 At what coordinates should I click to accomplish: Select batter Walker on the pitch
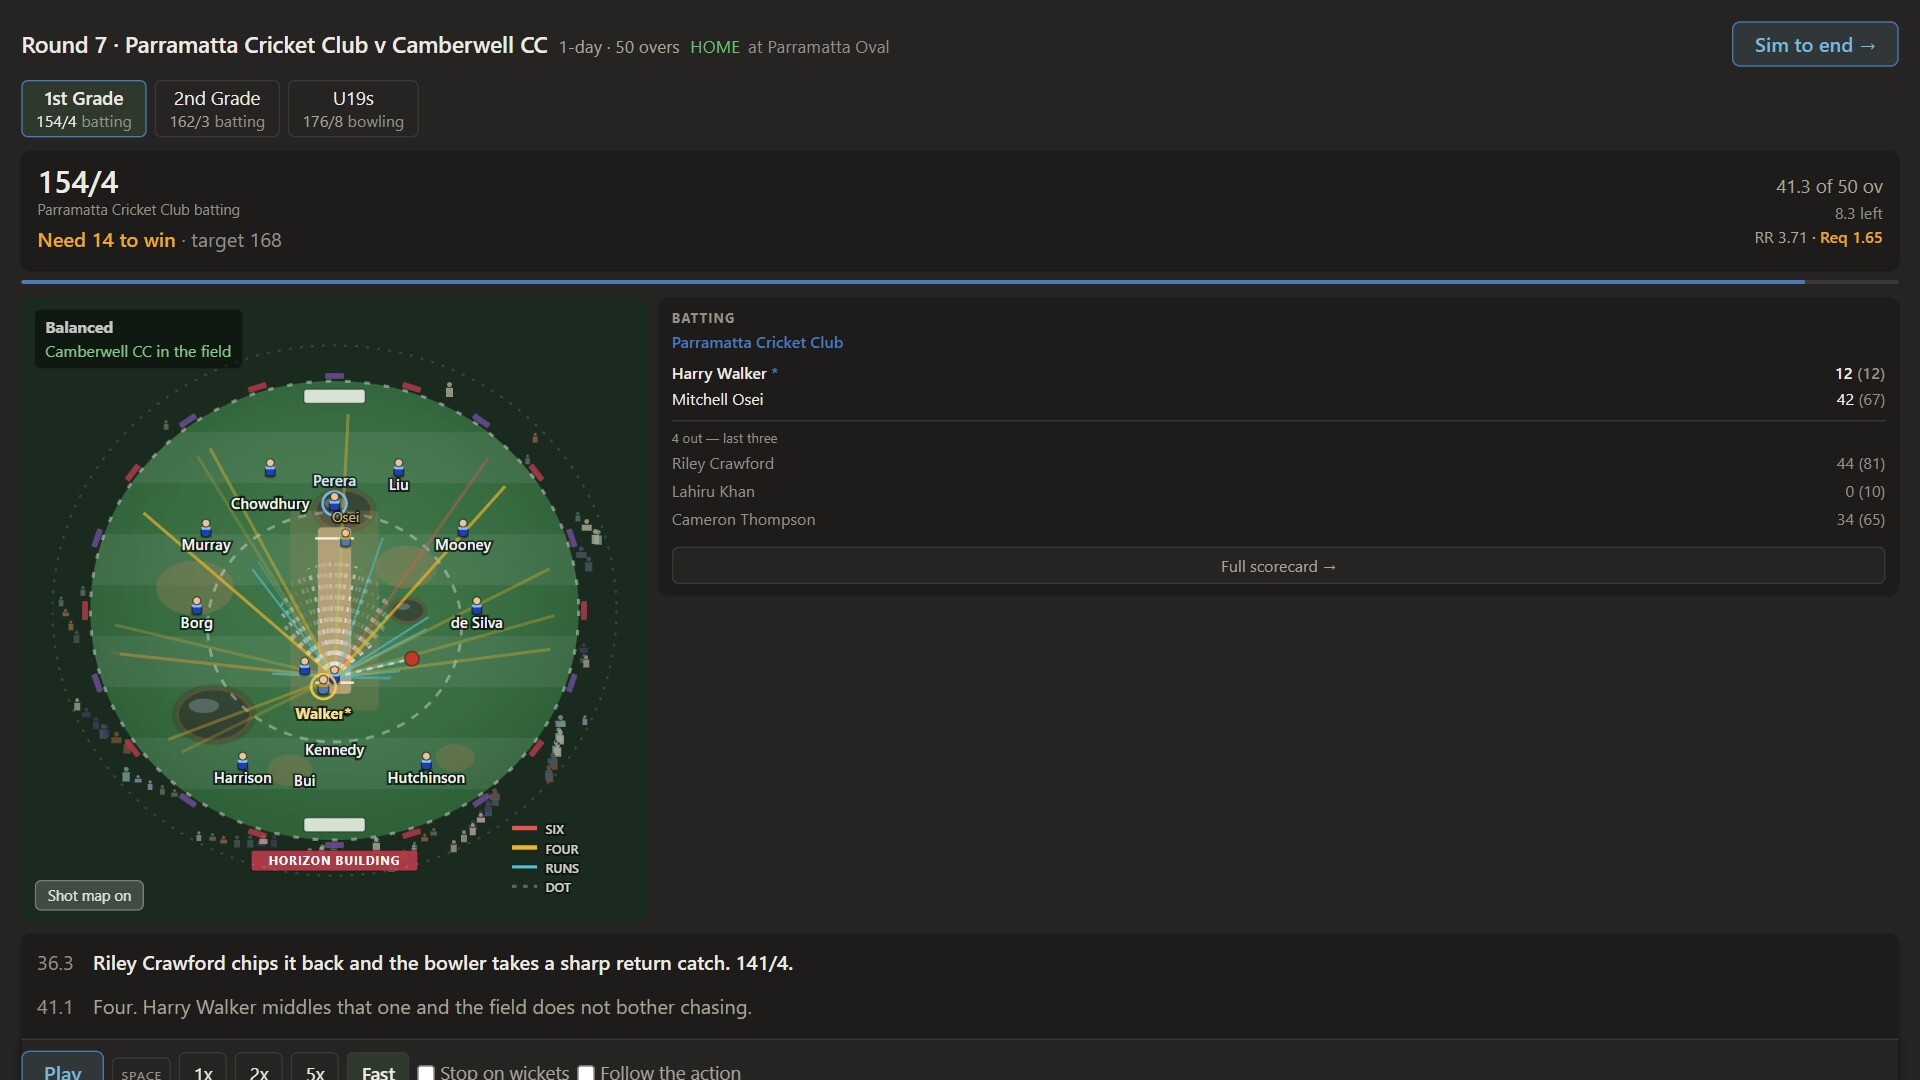(x=322, y=686)
